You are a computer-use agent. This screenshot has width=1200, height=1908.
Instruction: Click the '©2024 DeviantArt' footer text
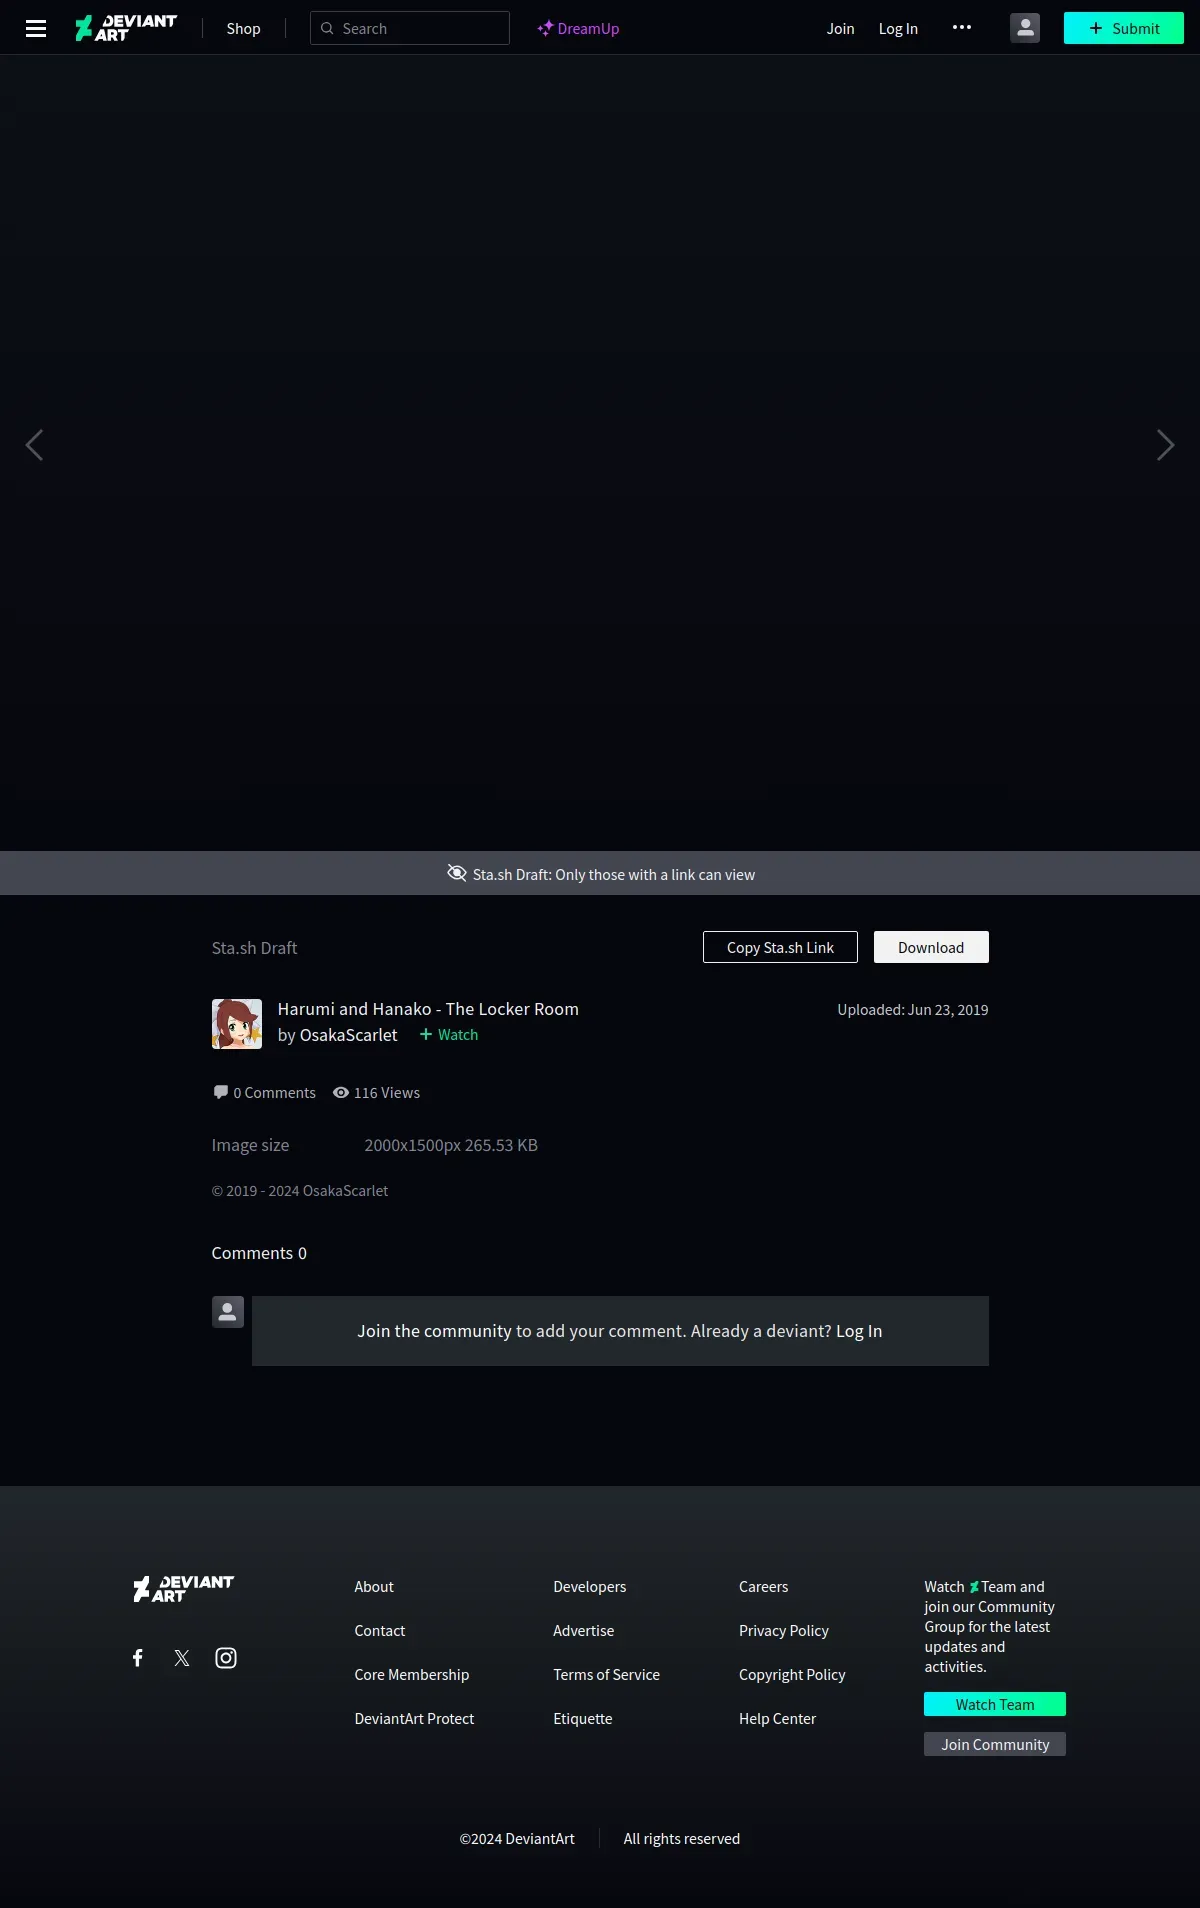click(x=517, y=1839)
